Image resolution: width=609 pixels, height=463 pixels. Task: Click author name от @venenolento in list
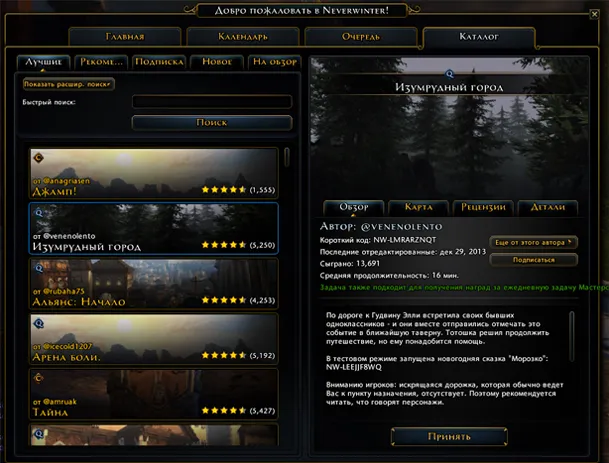click(x=64, y=236)
